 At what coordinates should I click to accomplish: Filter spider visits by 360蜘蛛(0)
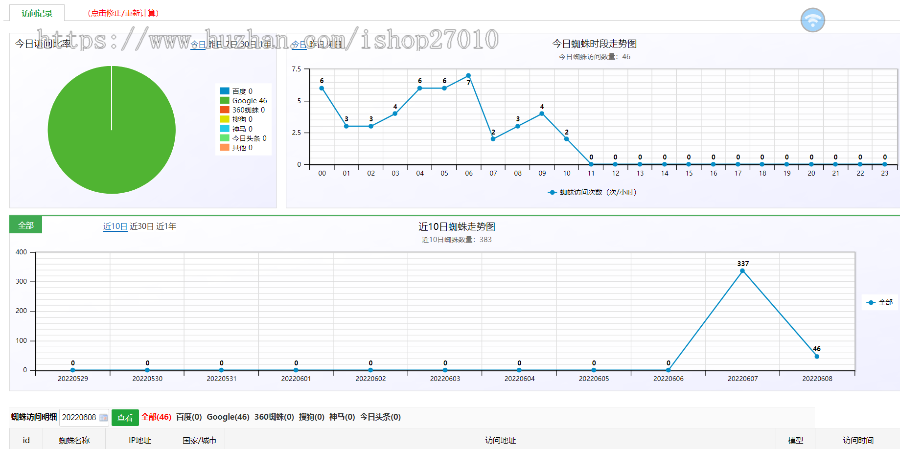click(x=274, y=417)
